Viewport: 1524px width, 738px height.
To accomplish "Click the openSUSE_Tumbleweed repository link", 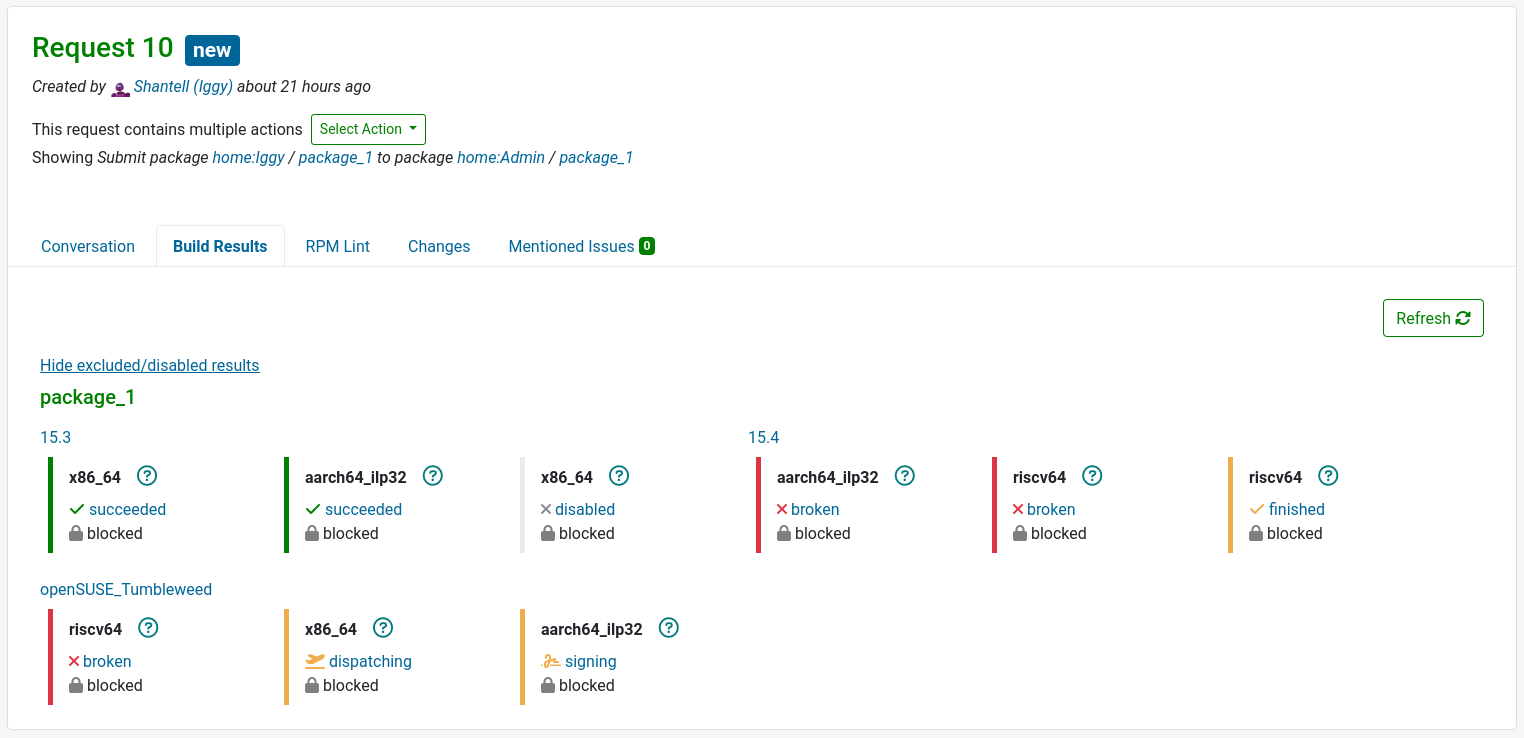I will coord(126,589).
